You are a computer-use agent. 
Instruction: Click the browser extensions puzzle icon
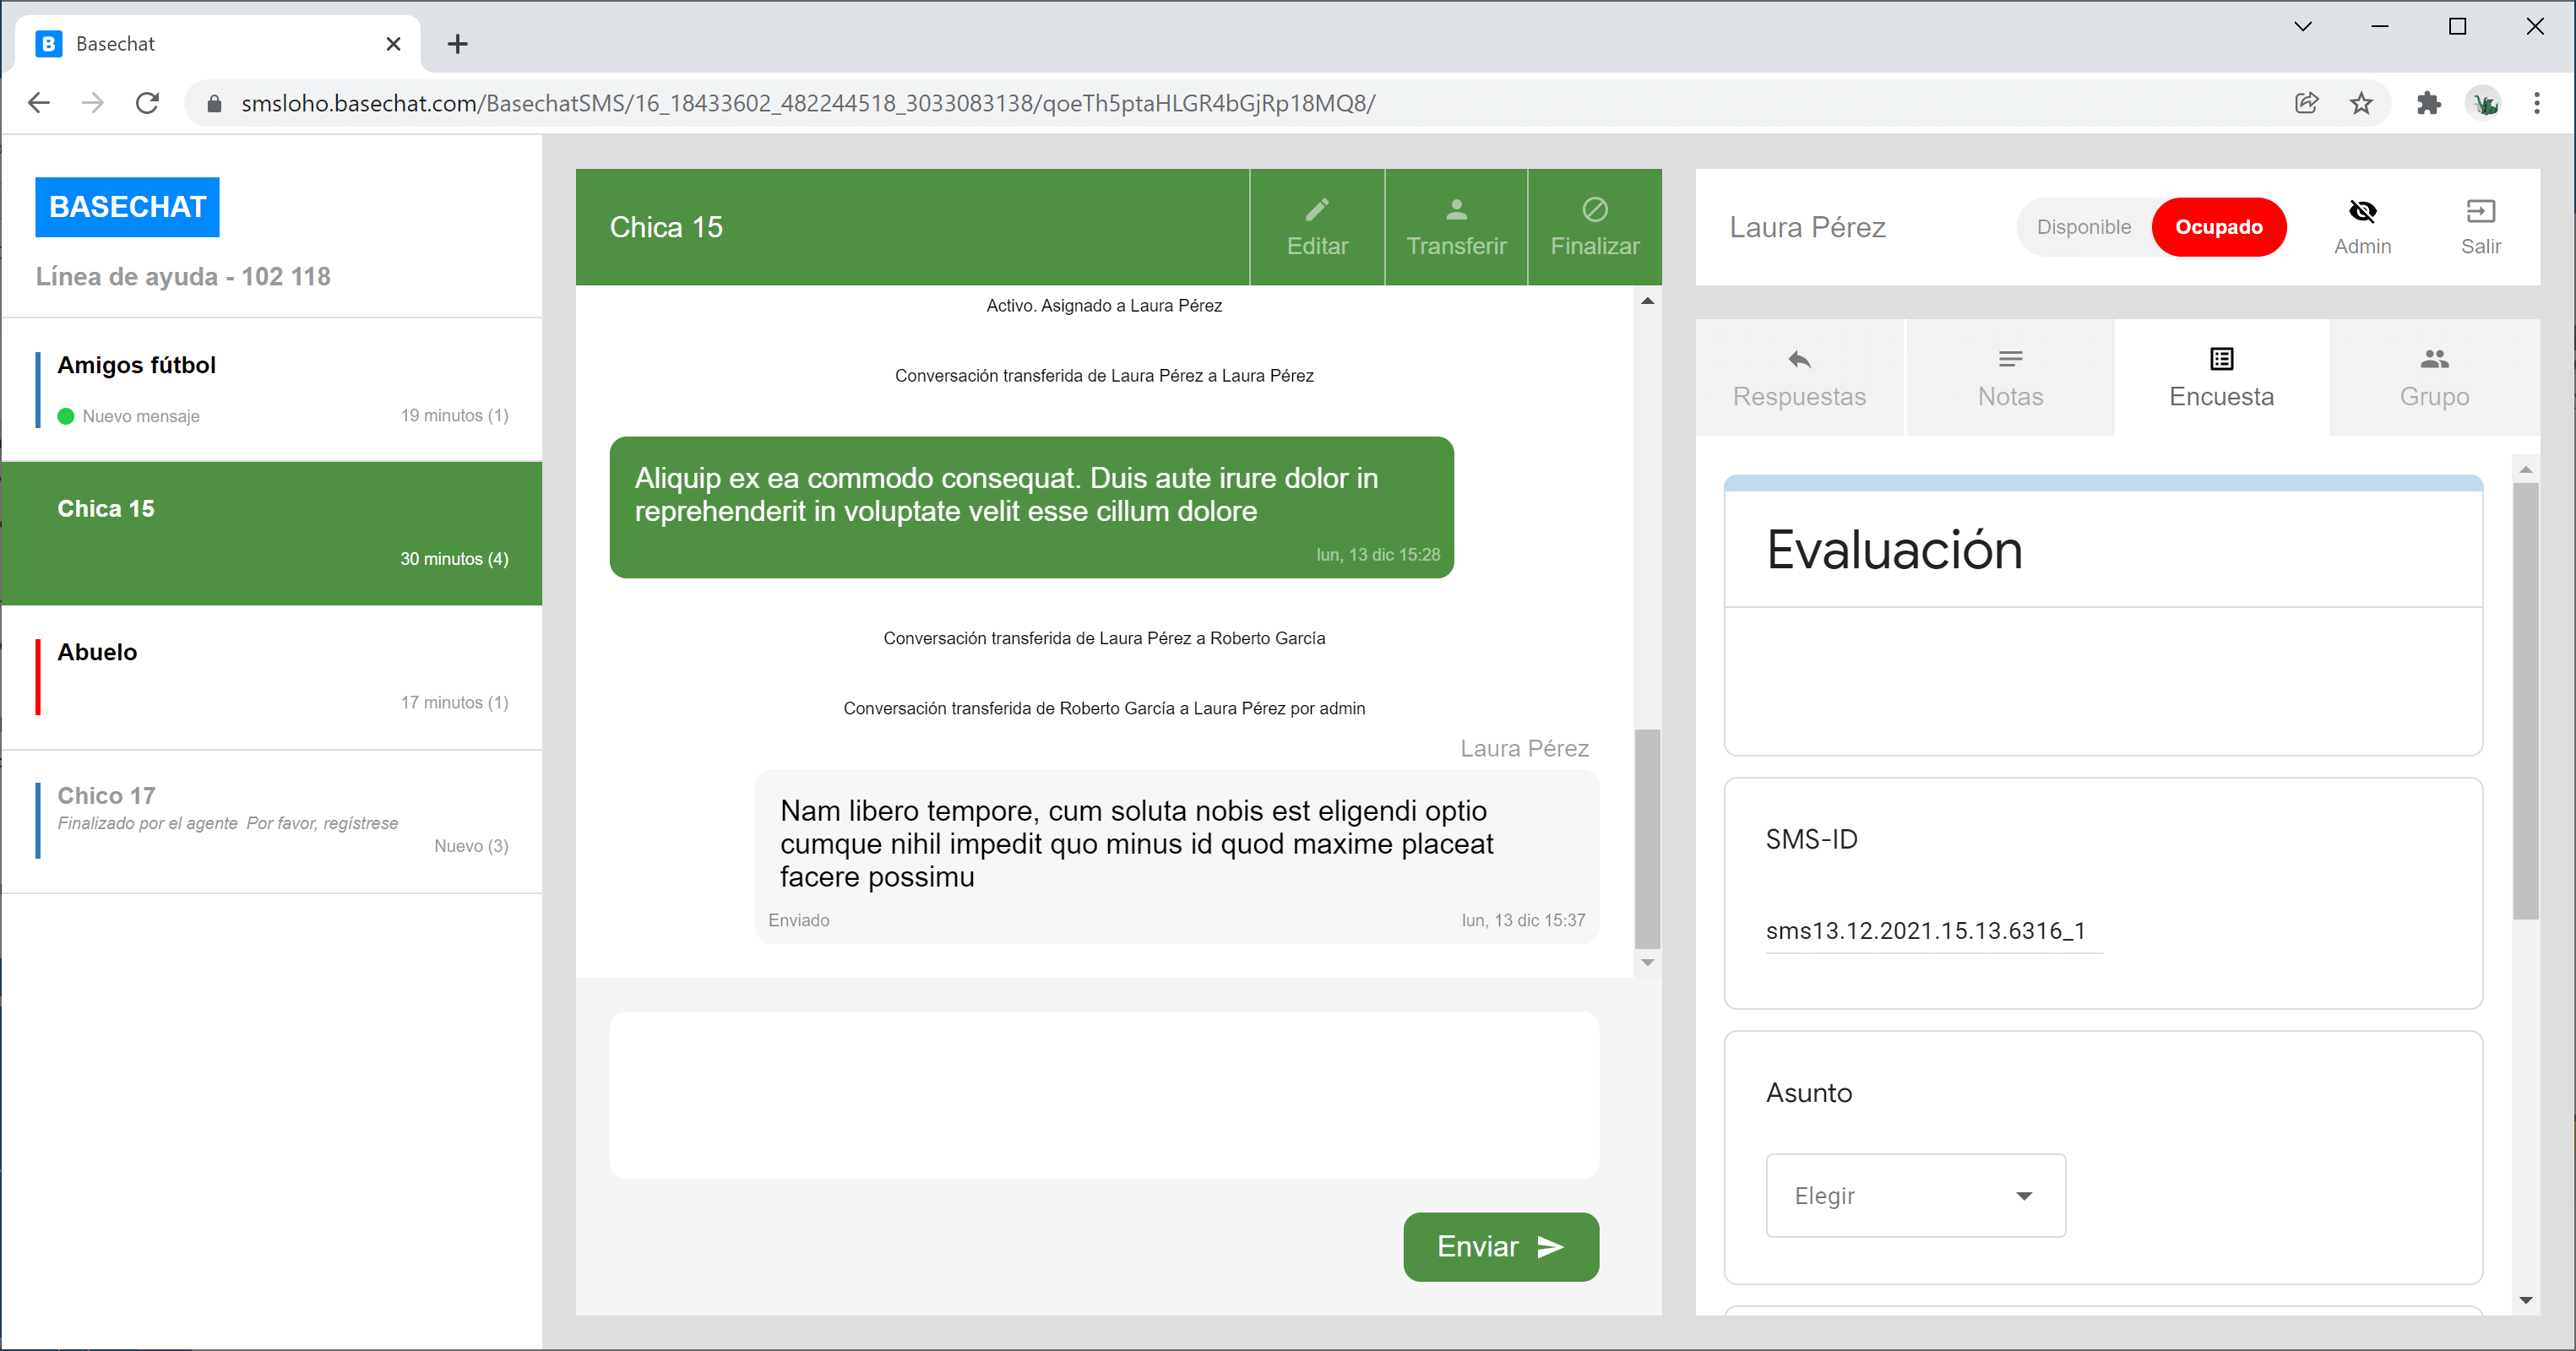click(x=2427, y=103)
